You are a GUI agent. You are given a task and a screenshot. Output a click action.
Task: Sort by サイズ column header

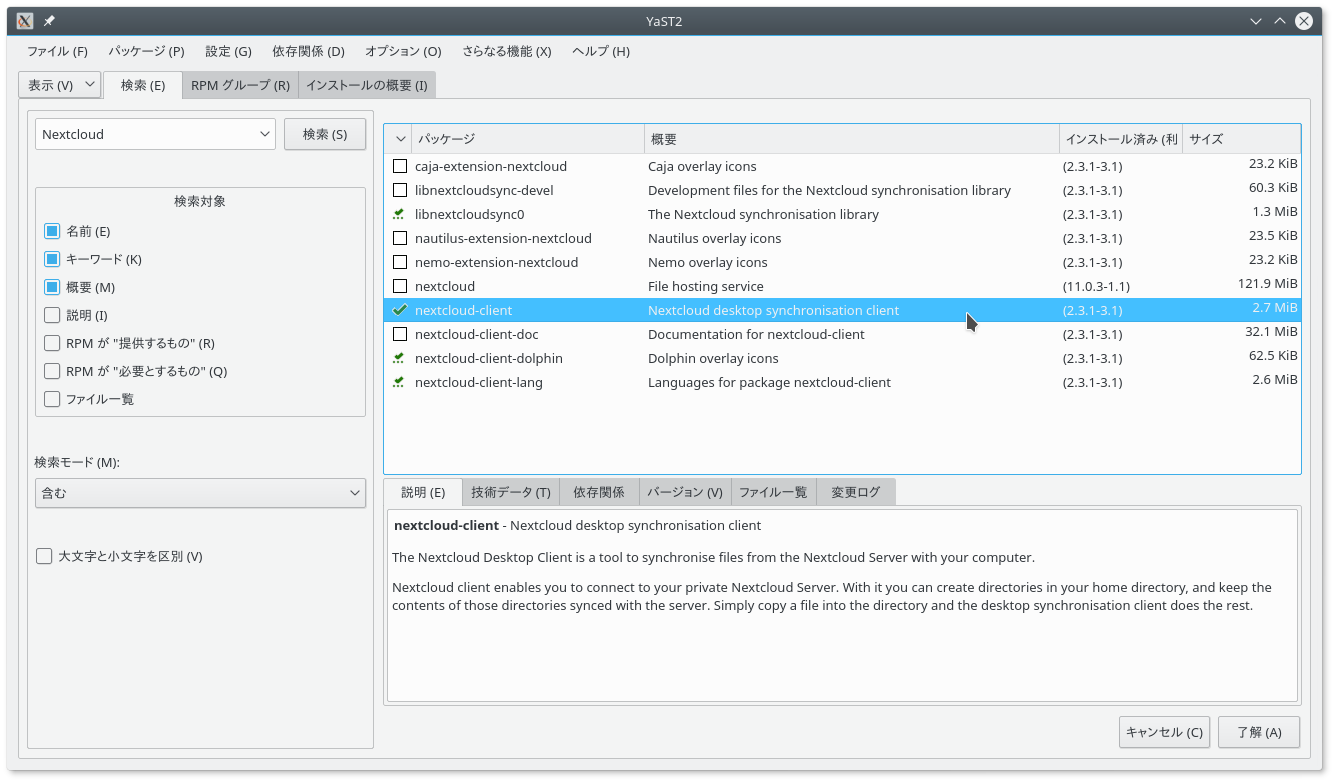[1241, 139]
